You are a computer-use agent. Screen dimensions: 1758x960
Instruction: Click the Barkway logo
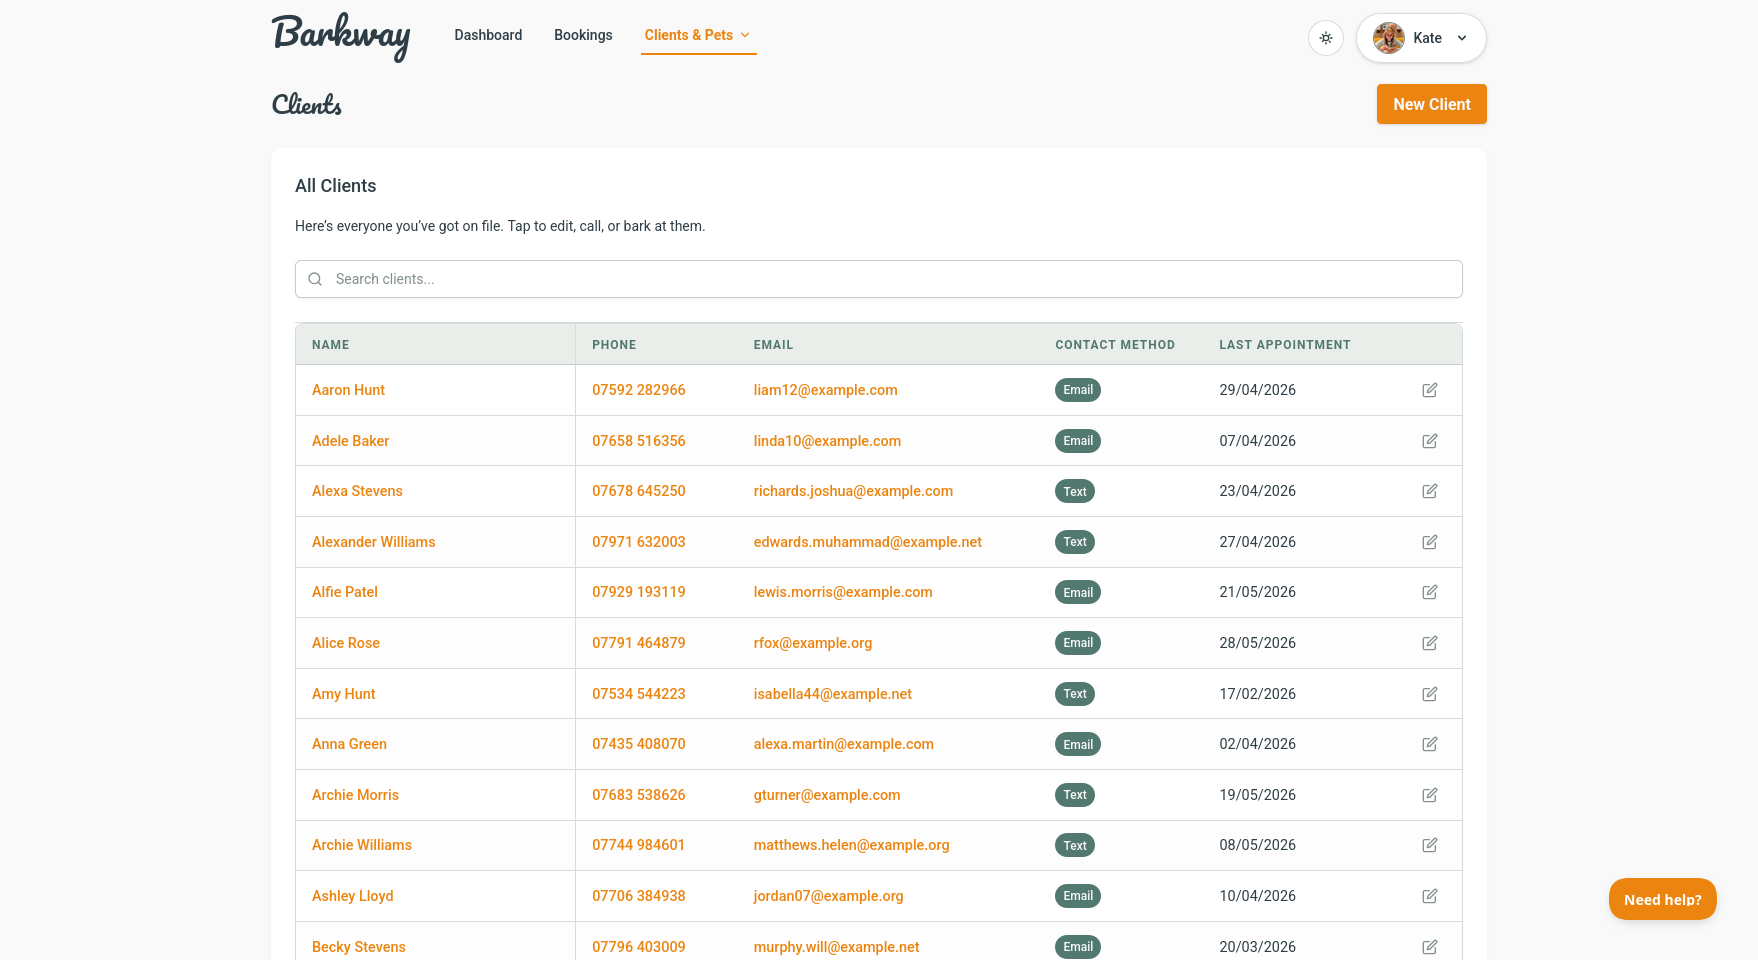341,37
